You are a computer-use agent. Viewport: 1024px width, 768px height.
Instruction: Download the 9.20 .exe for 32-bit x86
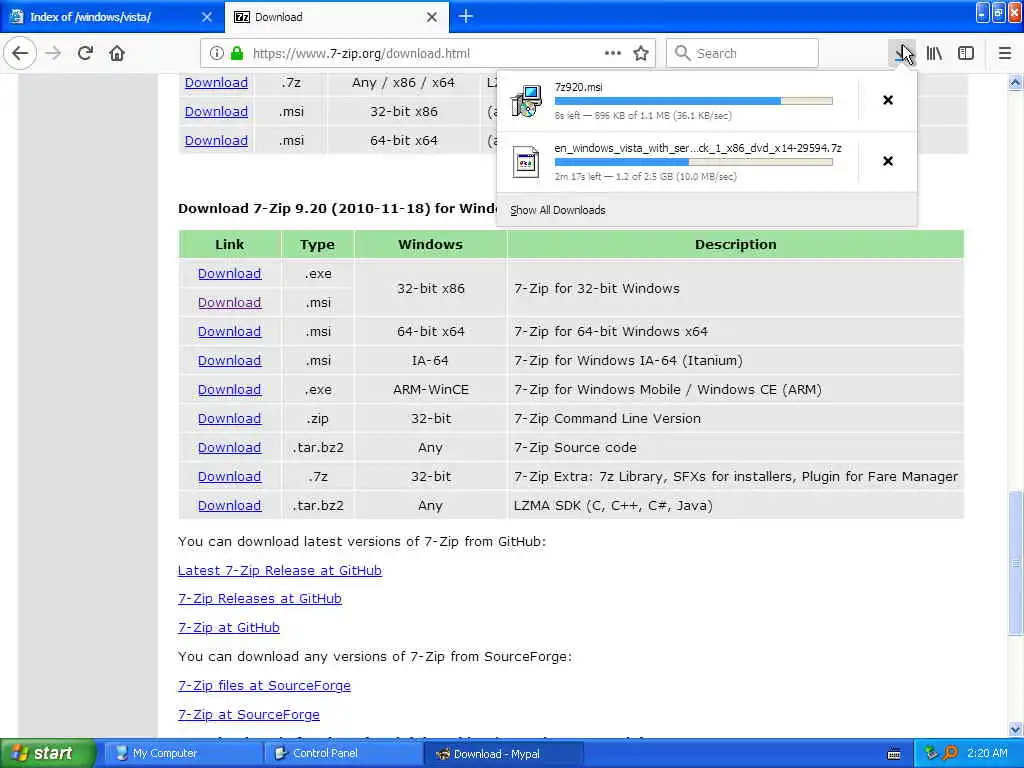229,274
